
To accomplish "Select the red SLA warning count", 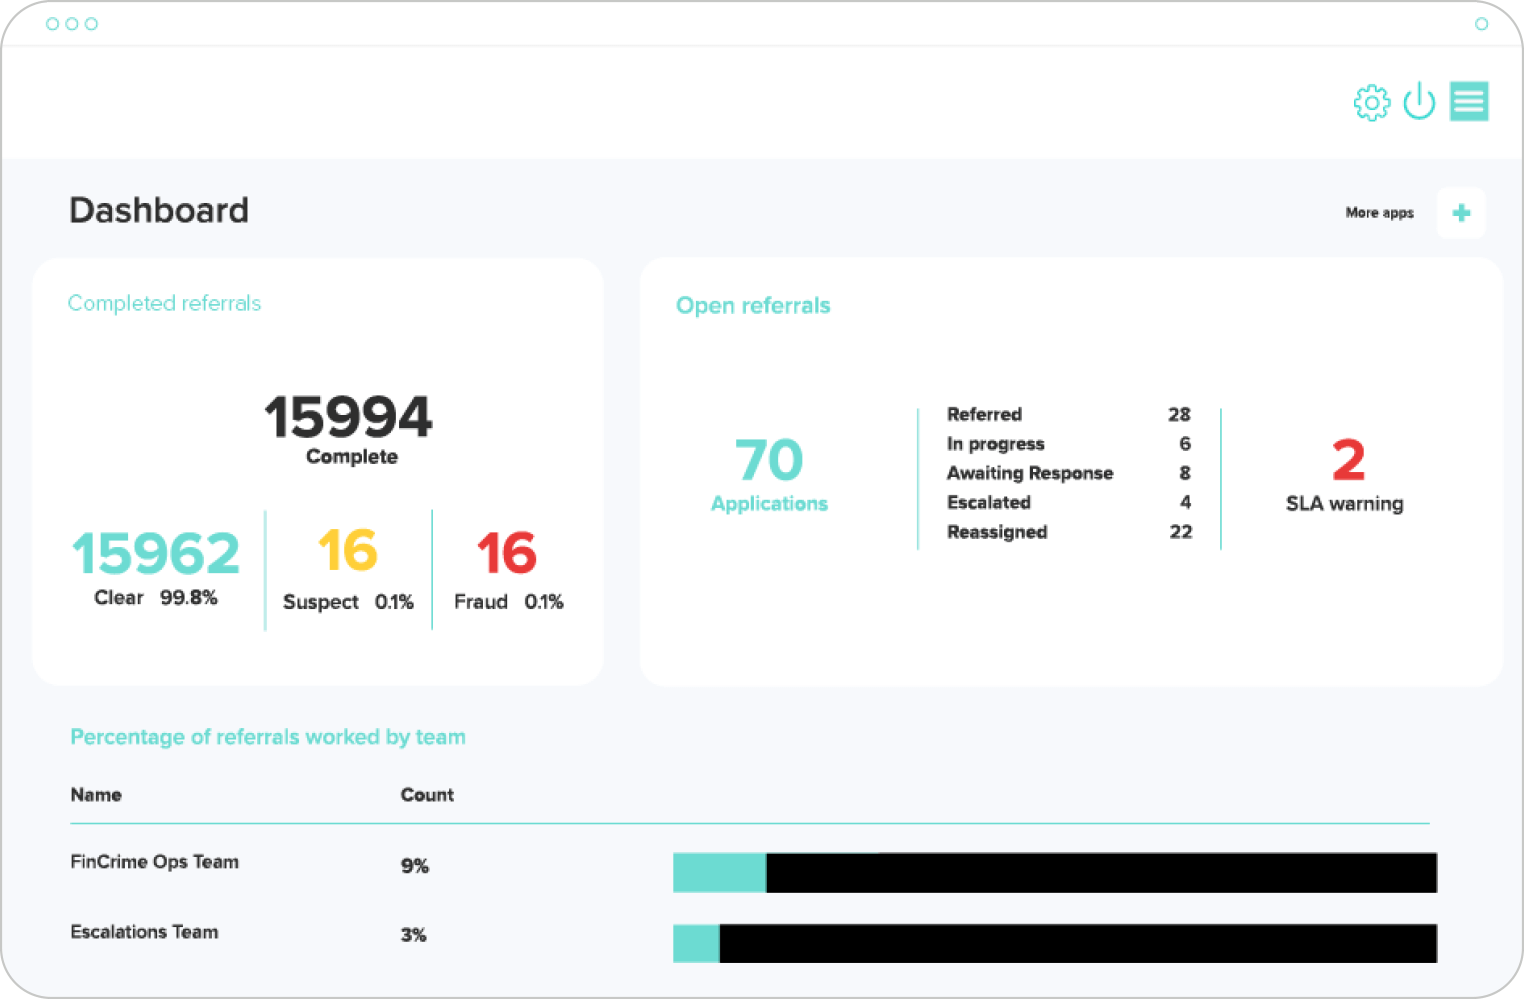I will [1345, 459].
